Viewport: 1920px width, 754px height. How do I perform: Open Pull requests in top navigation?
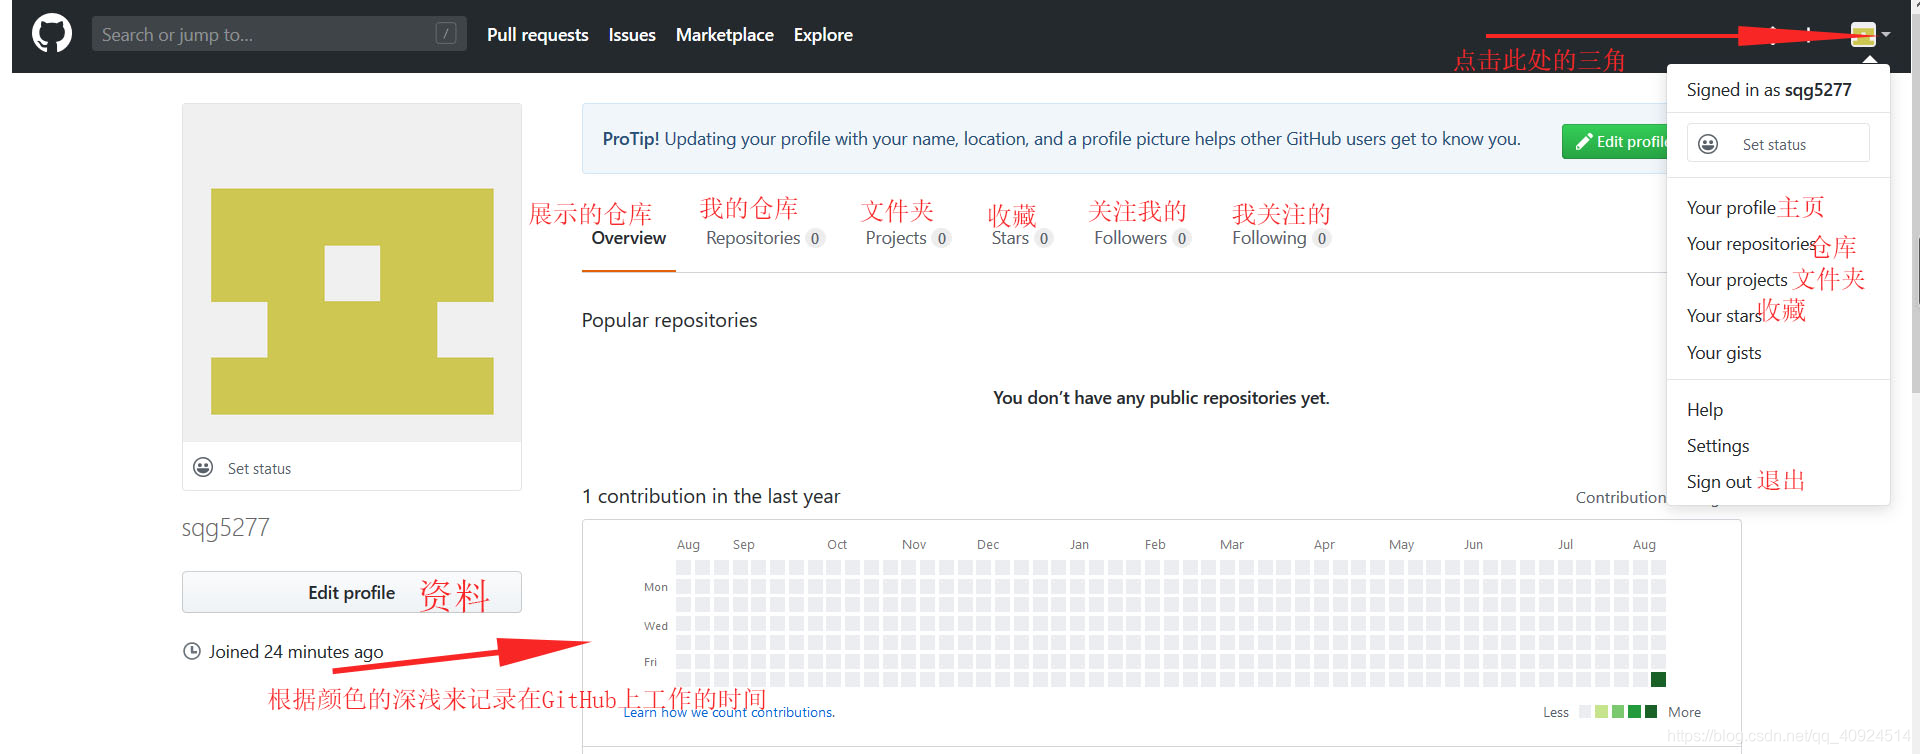pyautogui.click(x=538, y=35)
